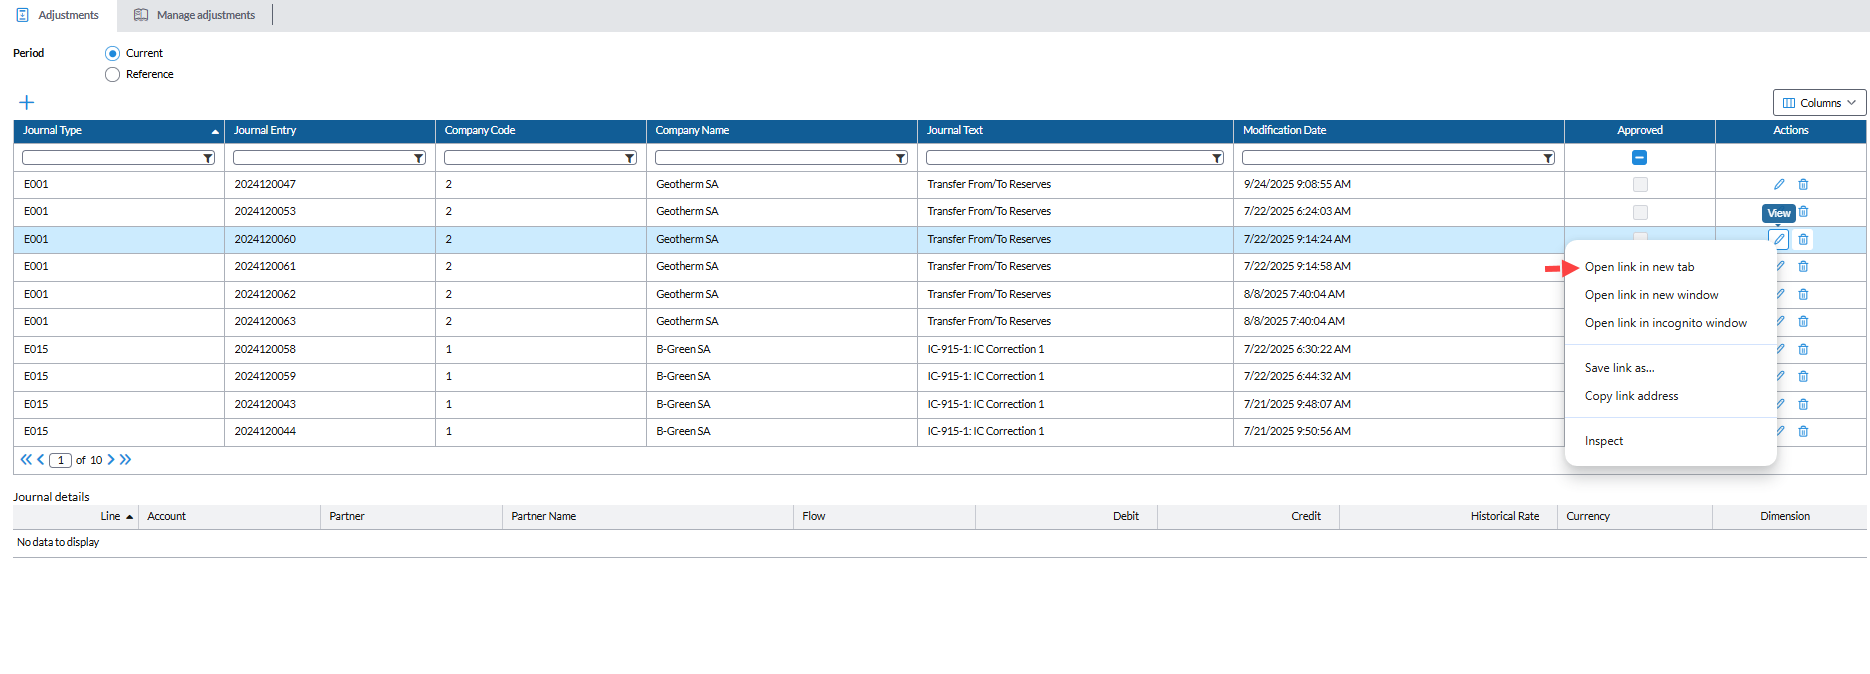Jump to last page of grid

[x=126, y=460]
